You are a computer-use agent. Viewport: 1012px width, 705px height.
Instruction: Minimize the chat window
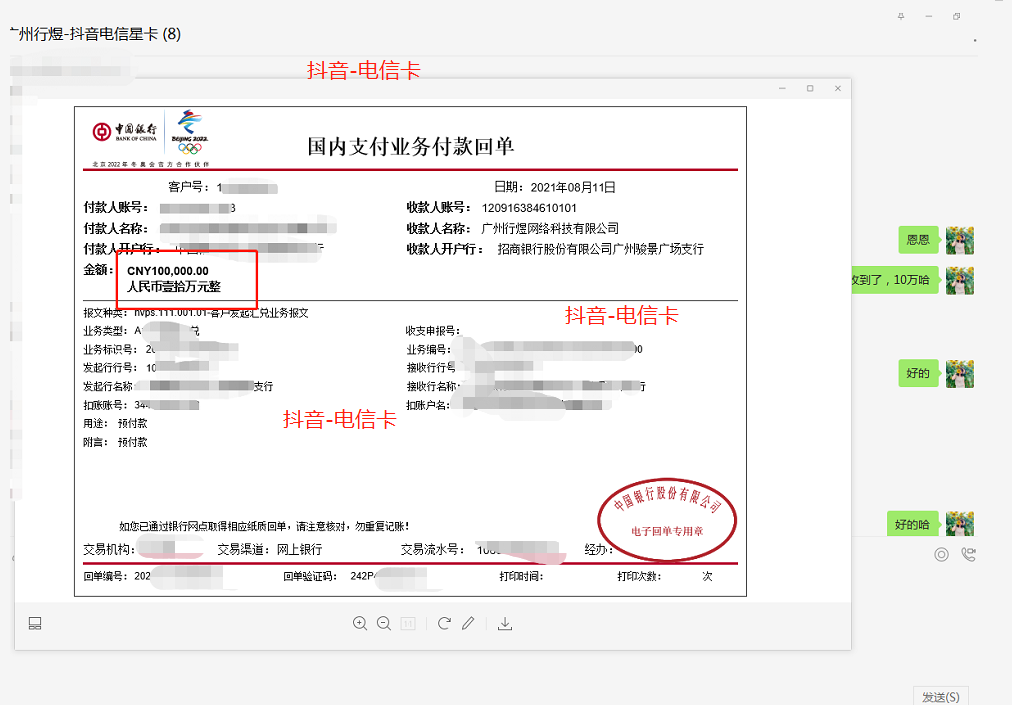coord(929,16)
